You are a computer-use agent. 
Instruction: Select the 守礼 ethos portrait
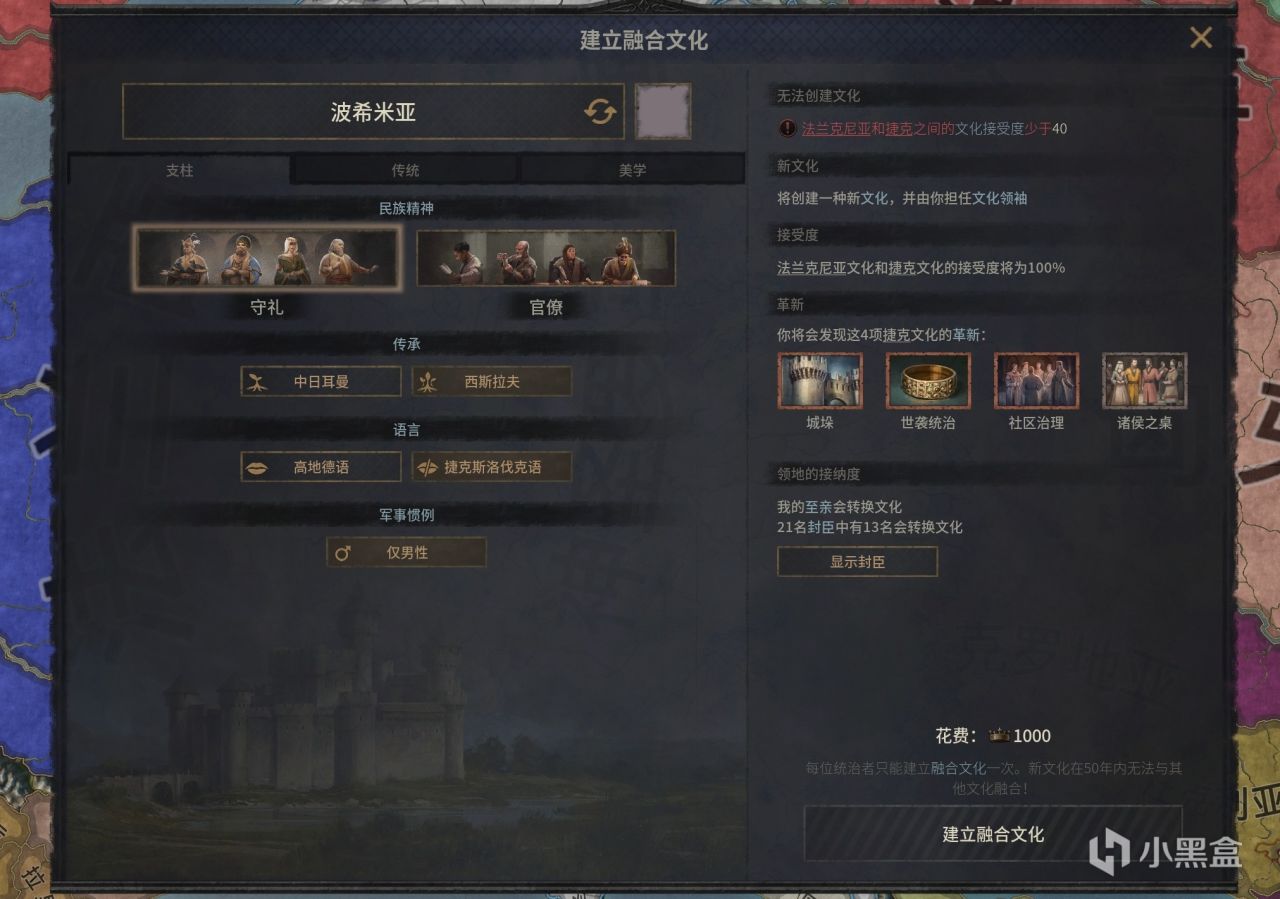[x=267, y=258]
